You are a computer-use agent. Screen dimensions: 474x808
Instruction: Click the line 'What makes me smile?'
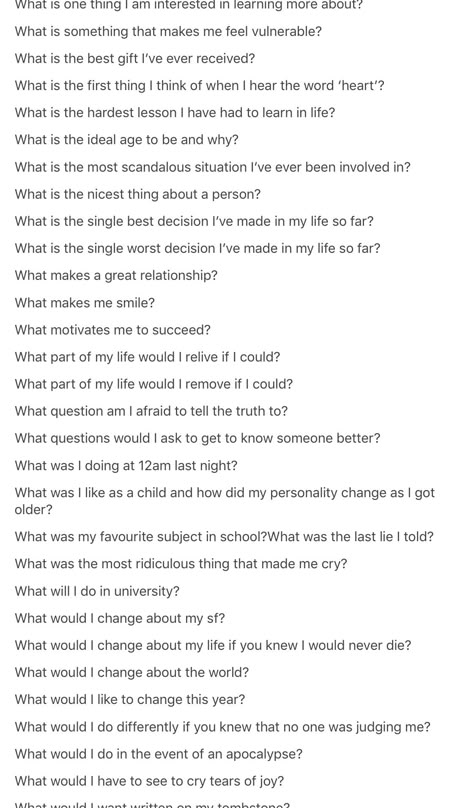point(84,302)
